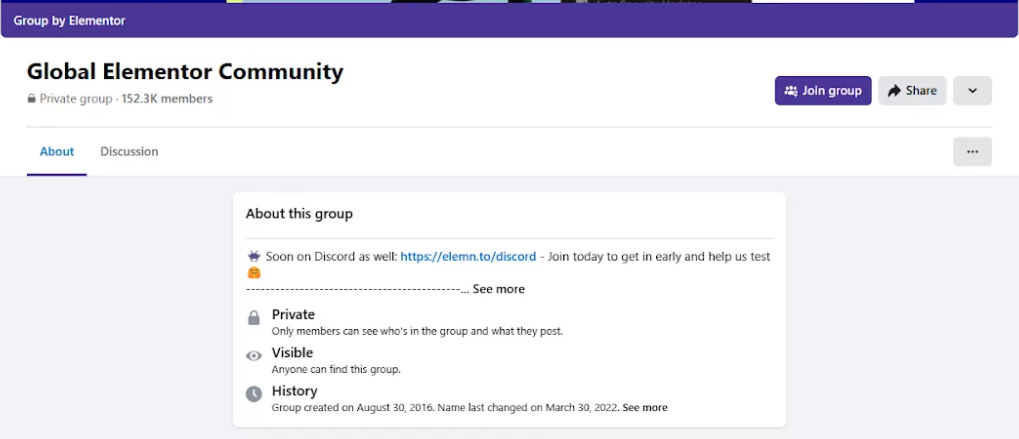
Task: Click the clock icon beside History
Action: coord(254,394)
